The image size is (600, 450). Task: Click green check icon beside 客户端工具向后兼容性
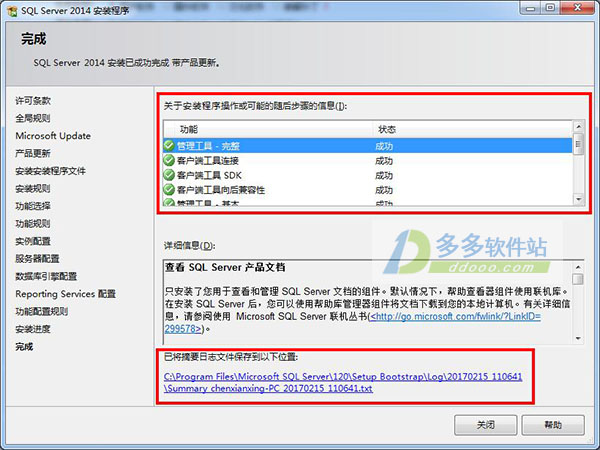tap(169, 189)
